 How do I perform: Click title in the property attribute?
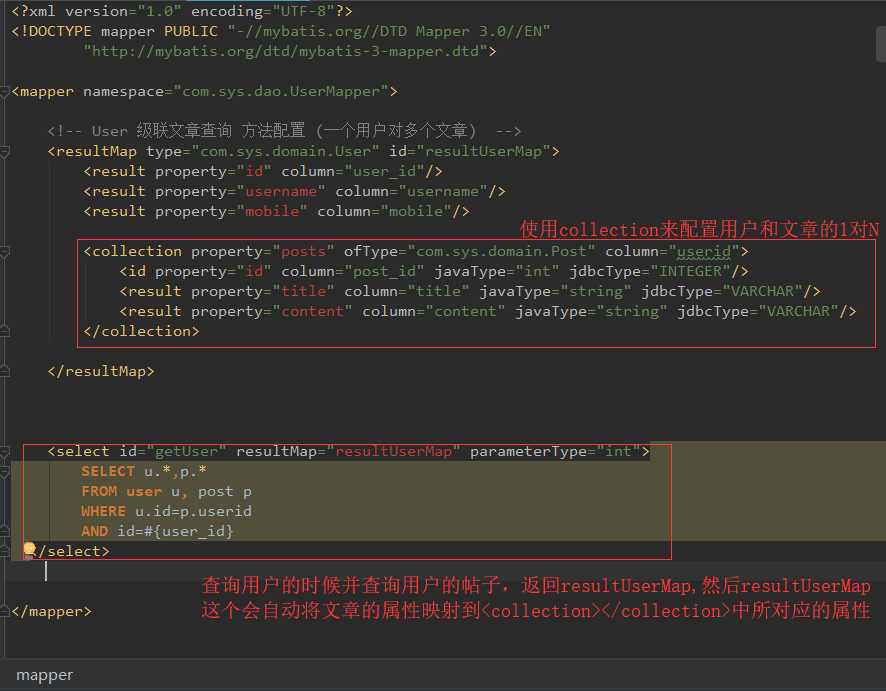pos(303,292)
